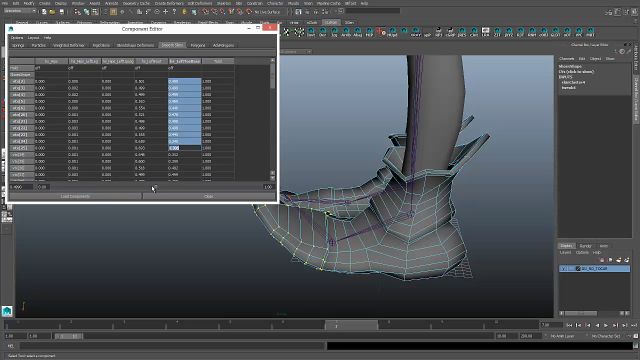
Task: Click the Open Scene folder icon
Action: [x=52, y=12]
